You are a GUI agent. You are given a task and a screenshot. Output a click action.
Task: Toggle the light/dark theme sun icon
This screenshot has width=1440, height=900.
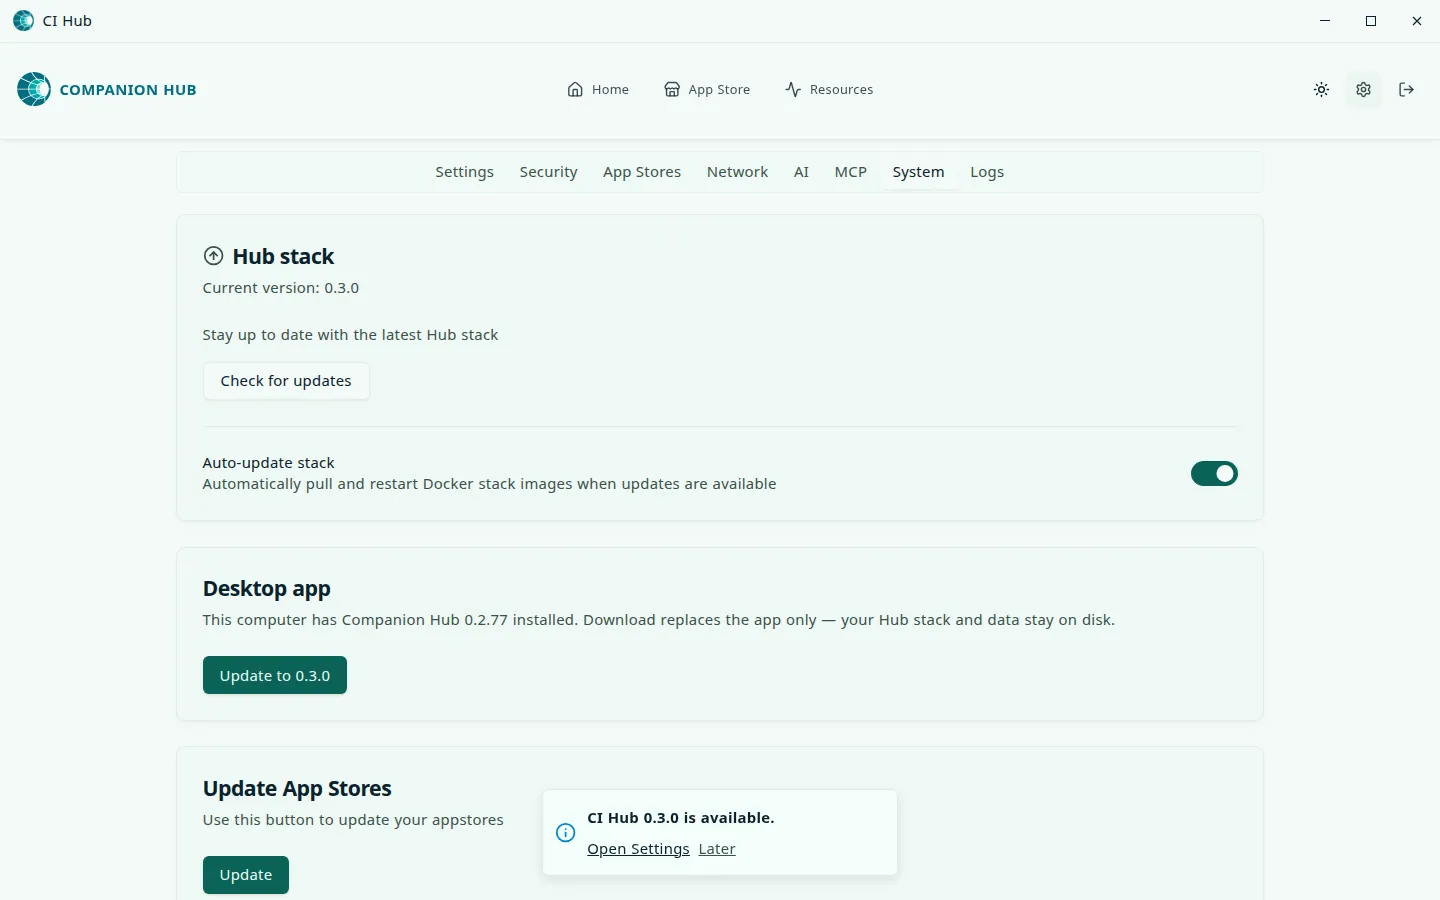pos(1321,90)
